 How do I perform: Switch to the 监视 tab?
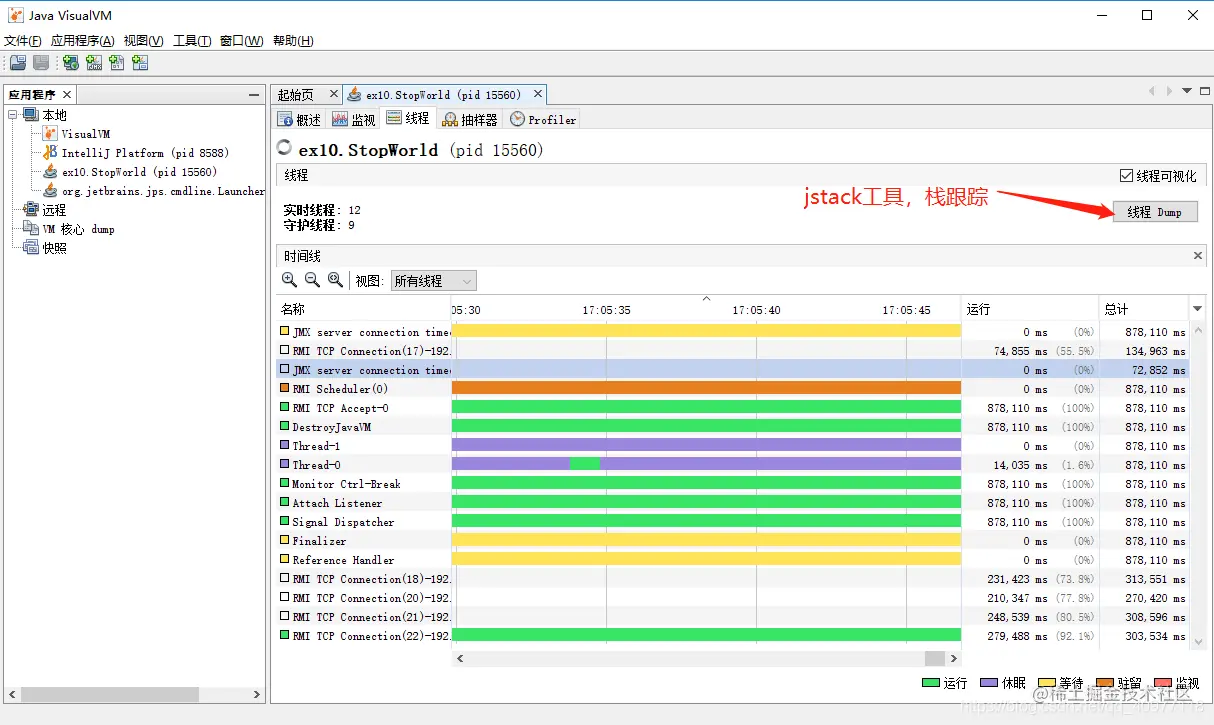[x=354, y=119]
